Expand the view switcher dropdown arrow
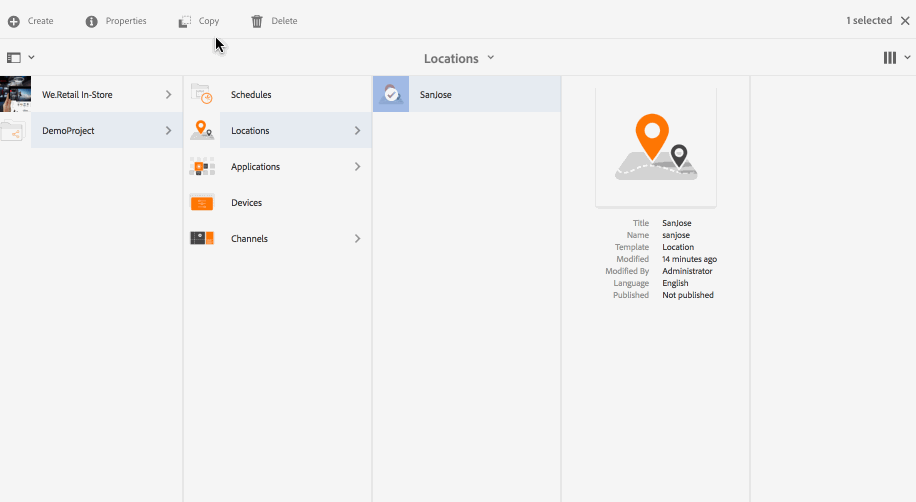 (x=907, y=57)
